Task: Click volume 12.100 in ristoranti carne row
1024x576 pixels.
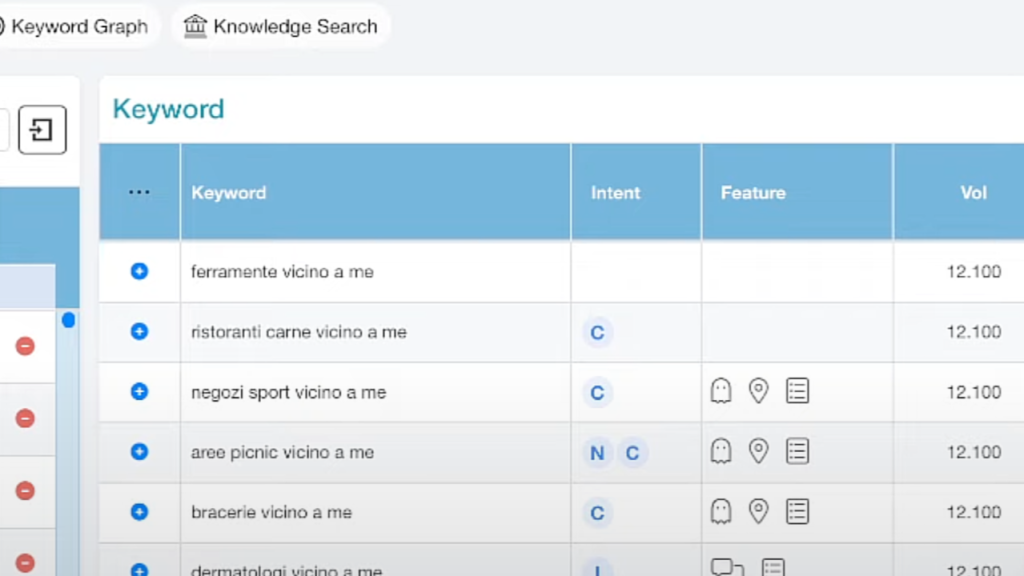Action: [974, 332]
